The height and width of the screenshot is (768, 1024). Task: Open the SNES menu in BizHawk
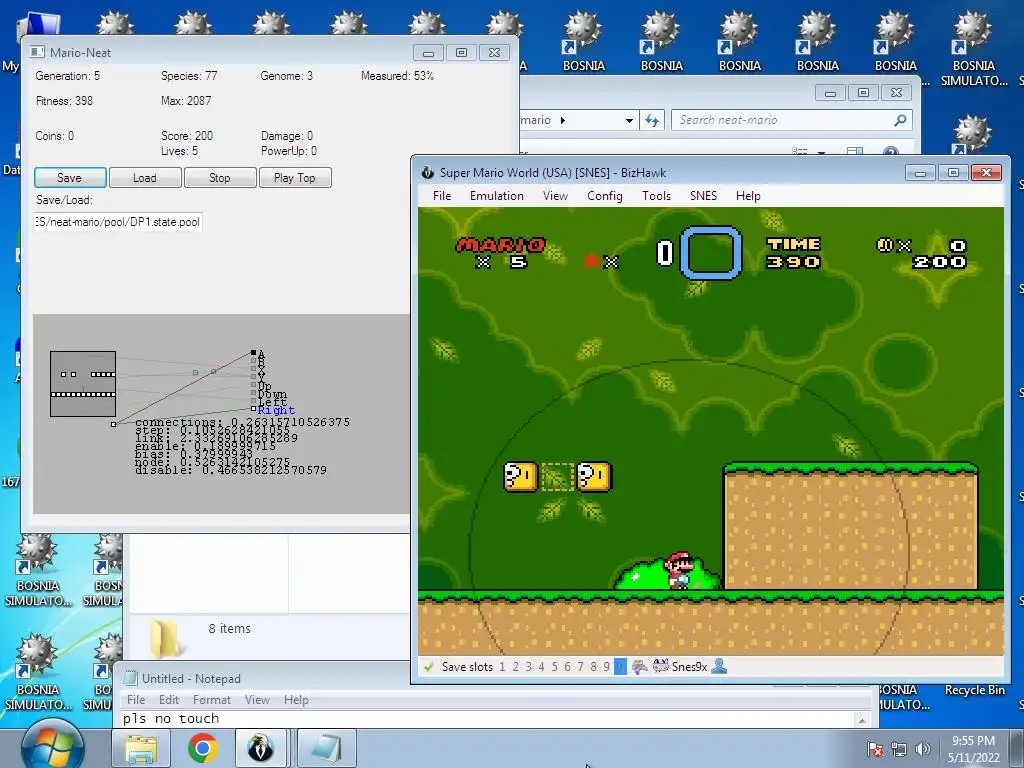(703, 196)
